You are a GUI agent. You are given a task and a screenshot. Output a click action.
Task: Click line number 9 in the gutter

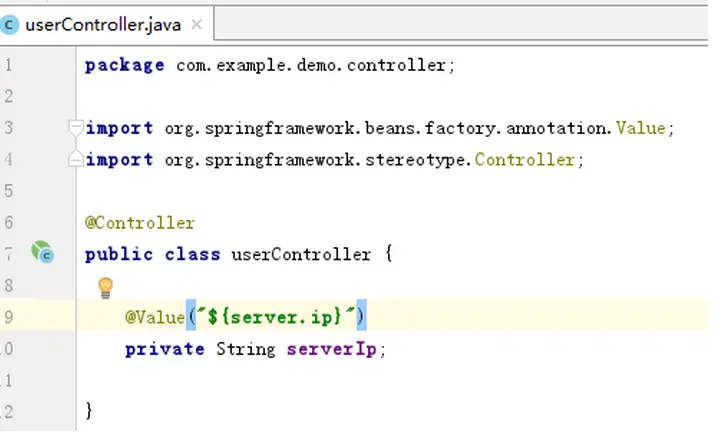tap(8, 317)
